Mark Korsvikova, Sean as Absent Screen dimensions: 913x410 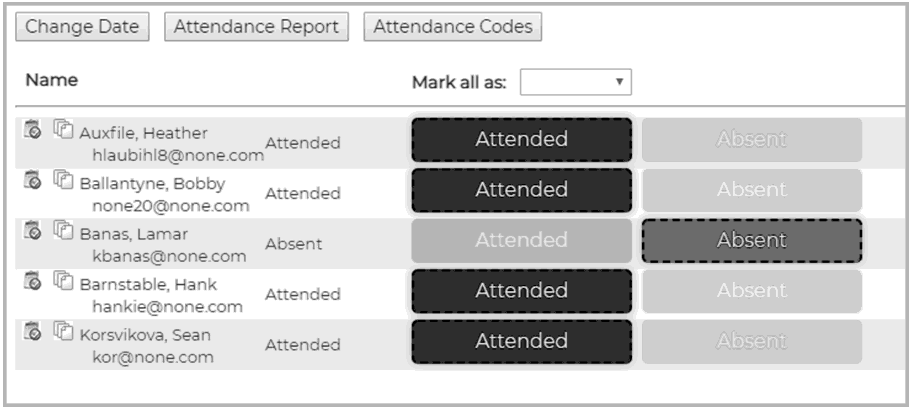pyautogui.click(x=752, y=341)
